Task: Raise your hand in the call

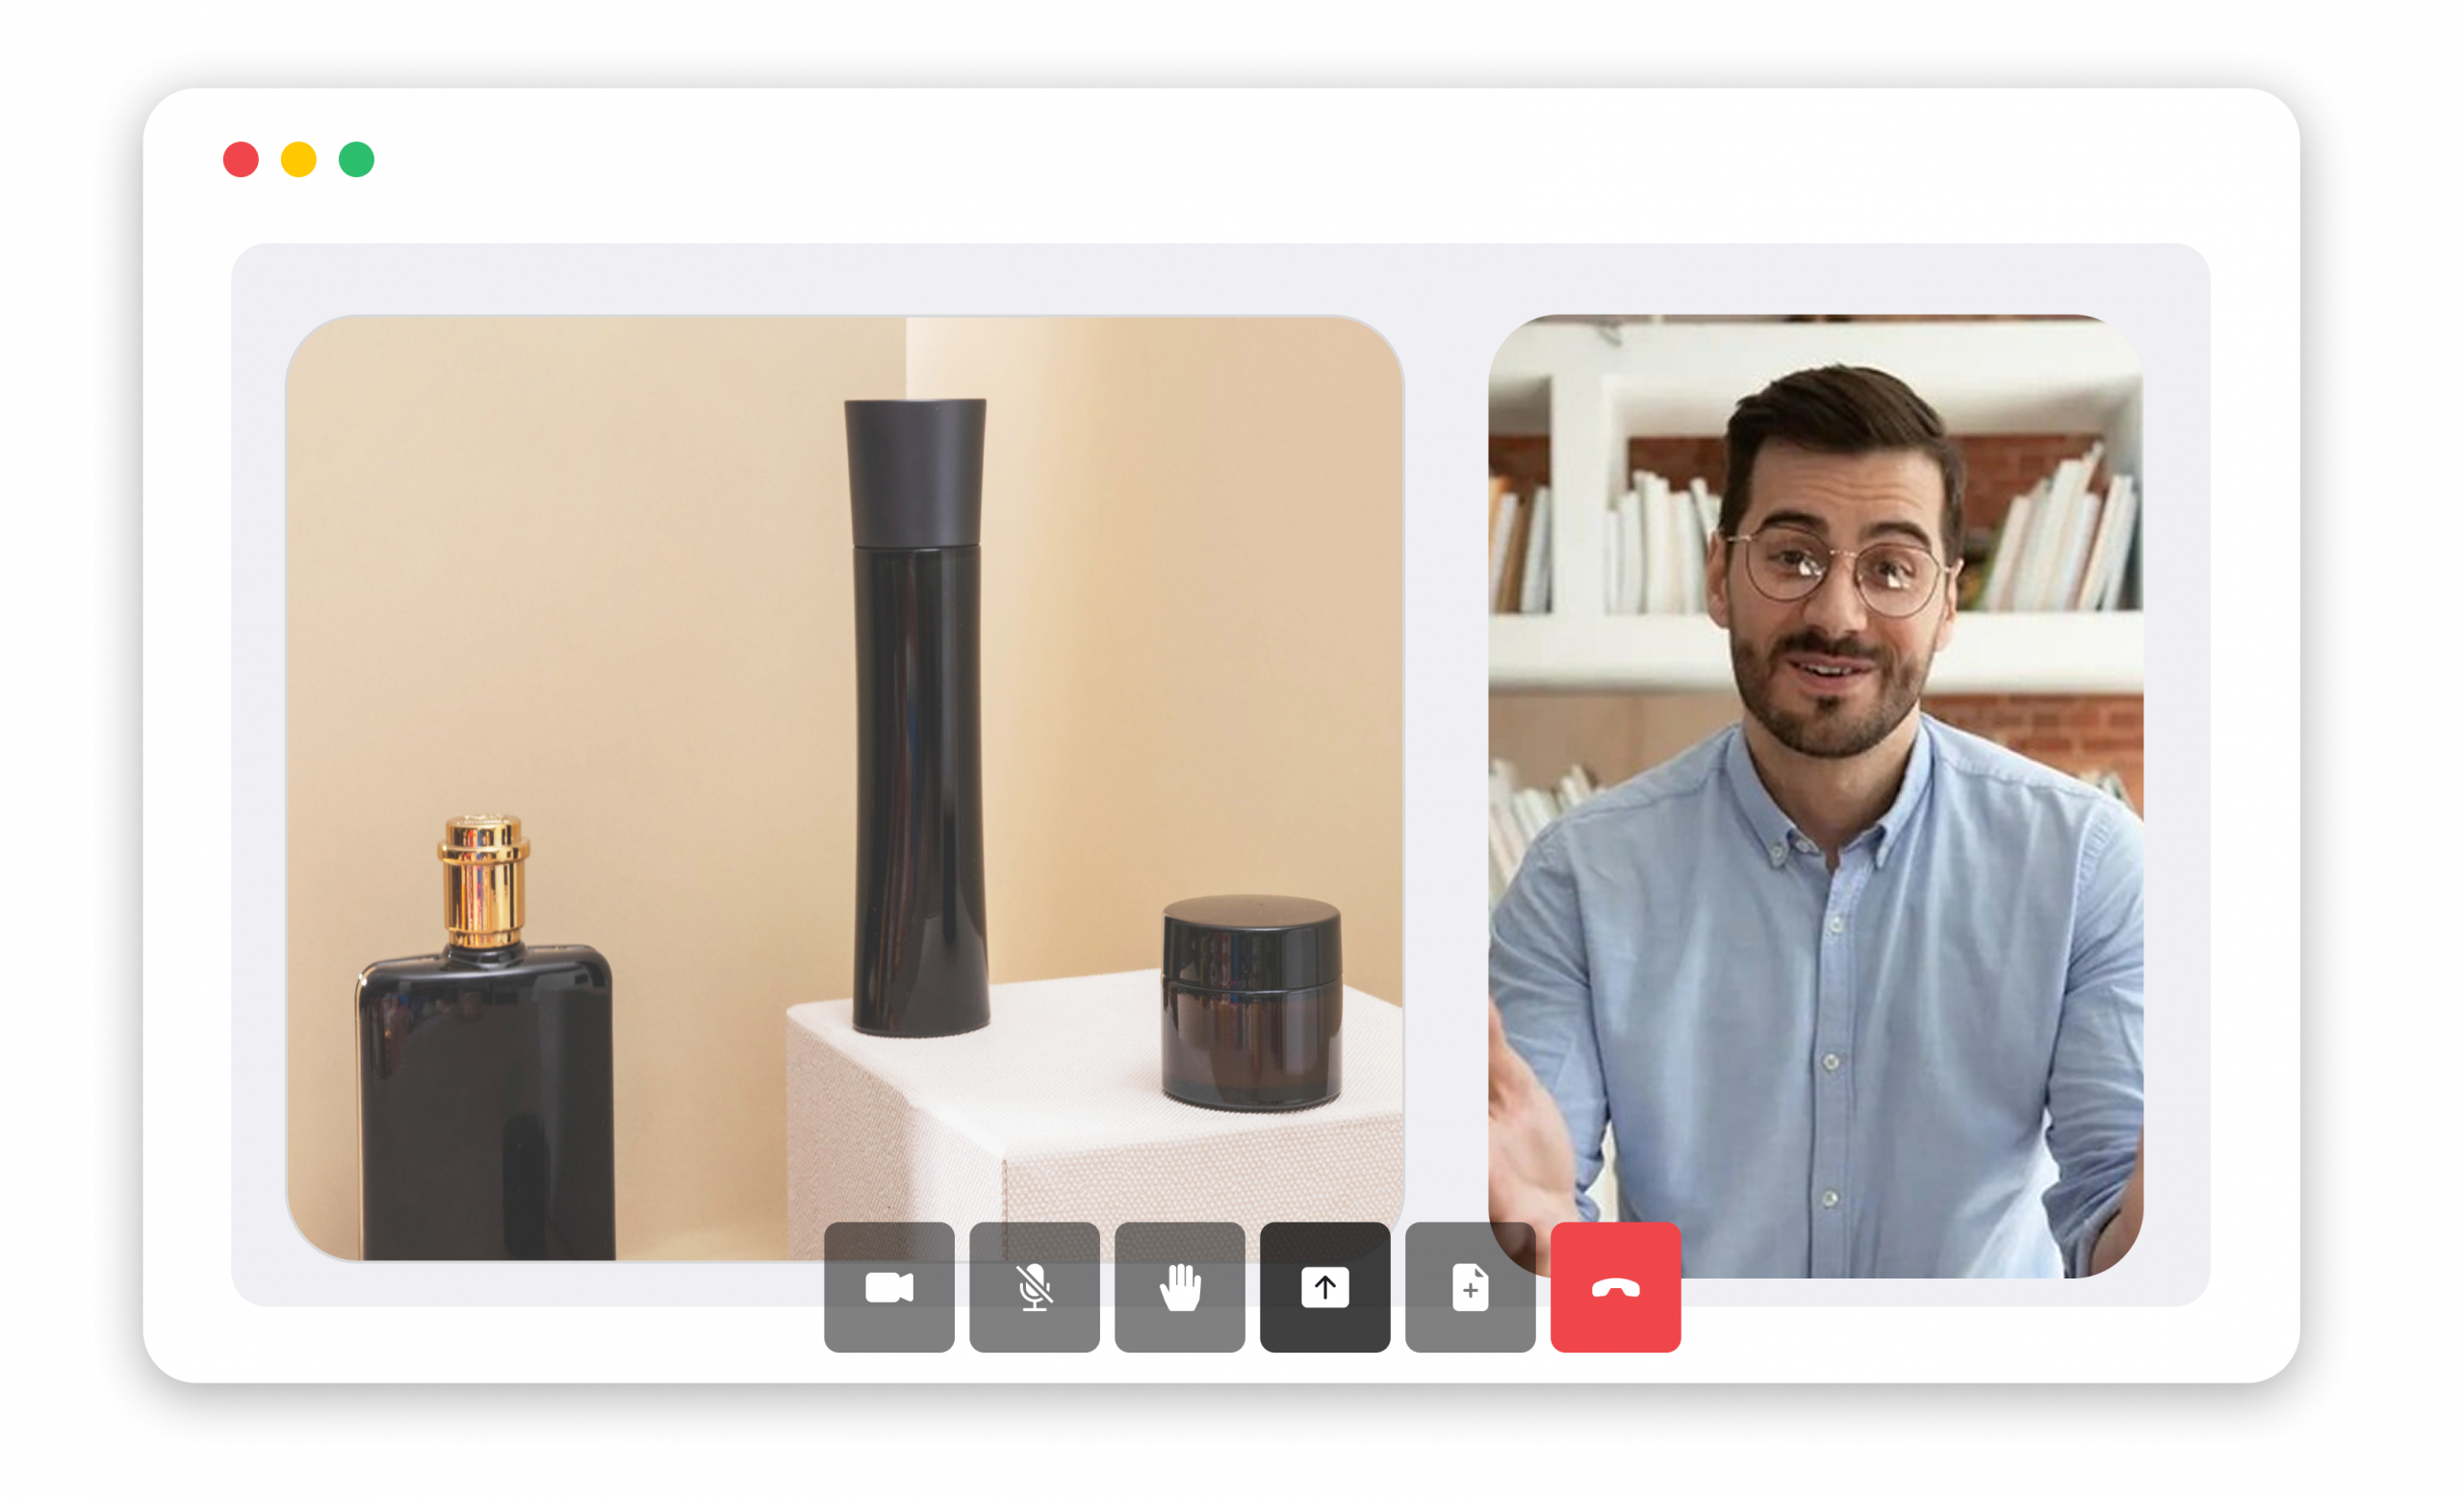Action: tap(1179, 1287)
